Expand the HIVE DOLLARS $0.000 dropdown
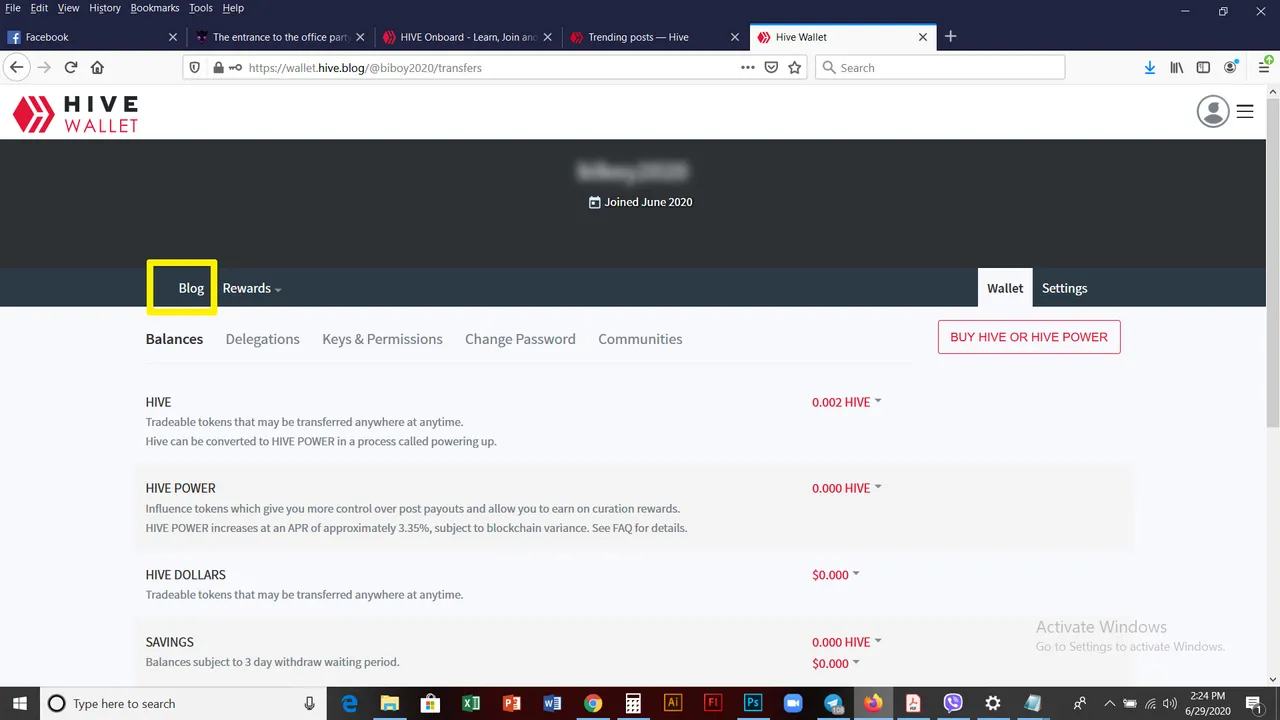The width and height of the screenshot is (1280, 720). [x=836, y=575]
